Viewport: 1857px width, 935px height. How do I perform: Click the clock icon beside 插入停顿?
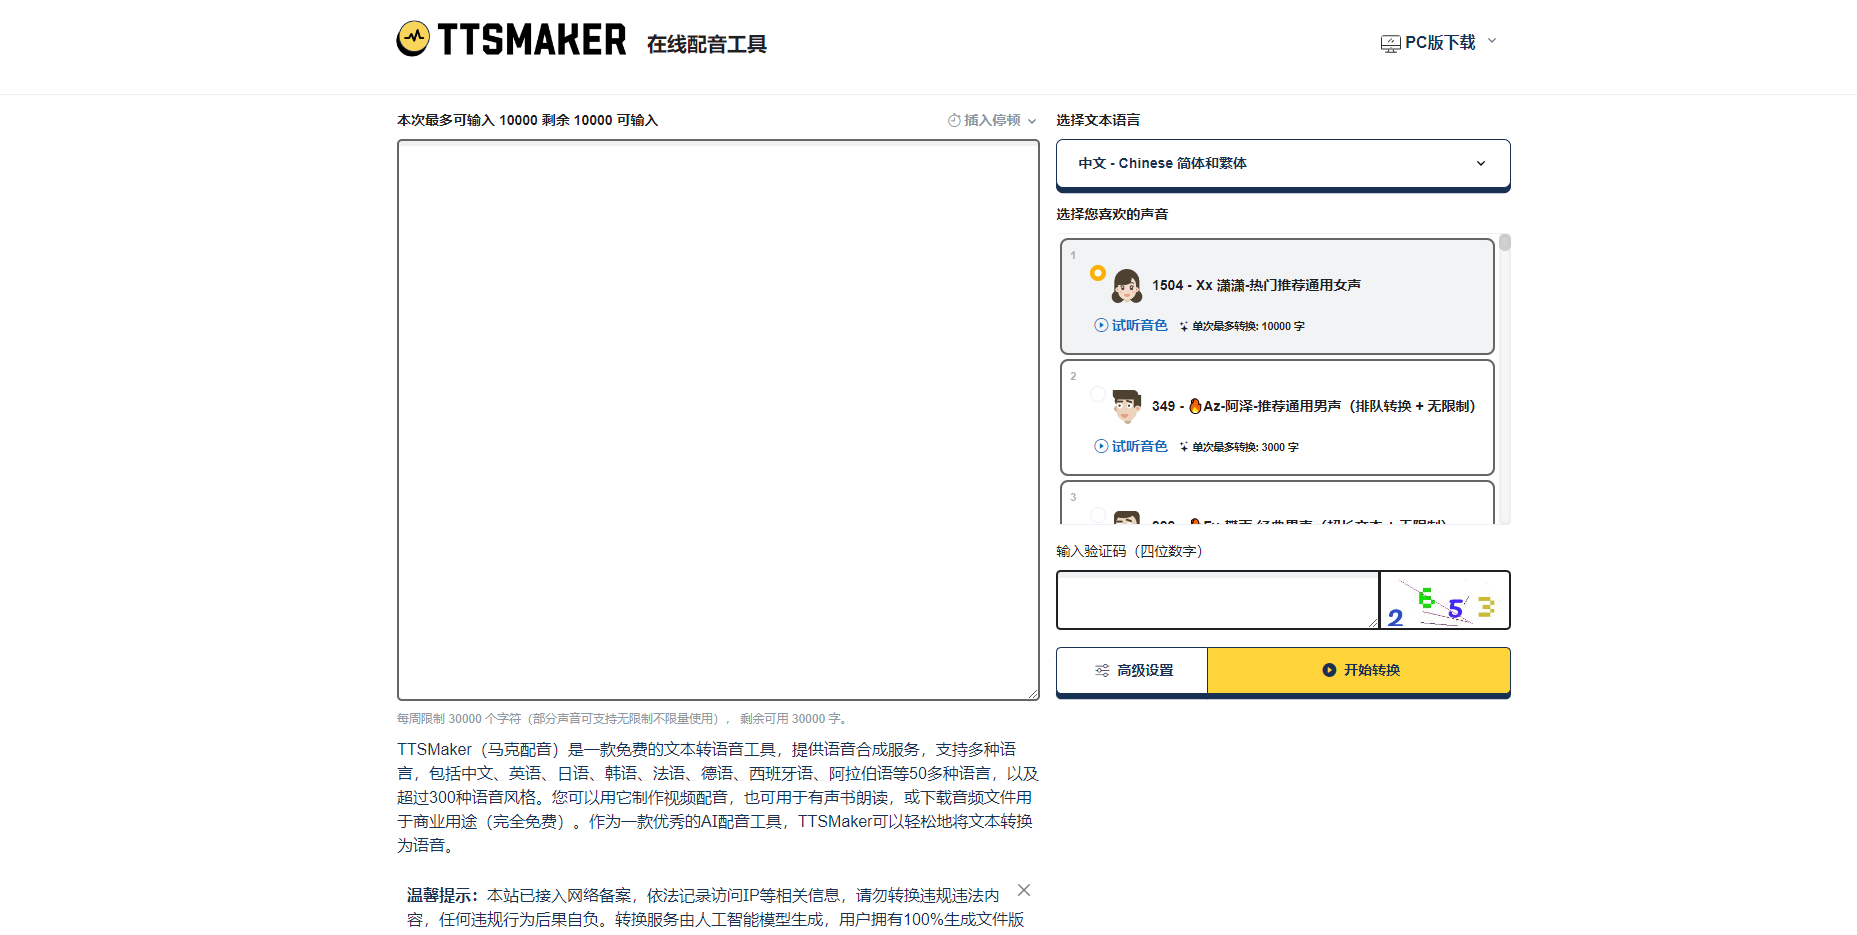[954, 121]
